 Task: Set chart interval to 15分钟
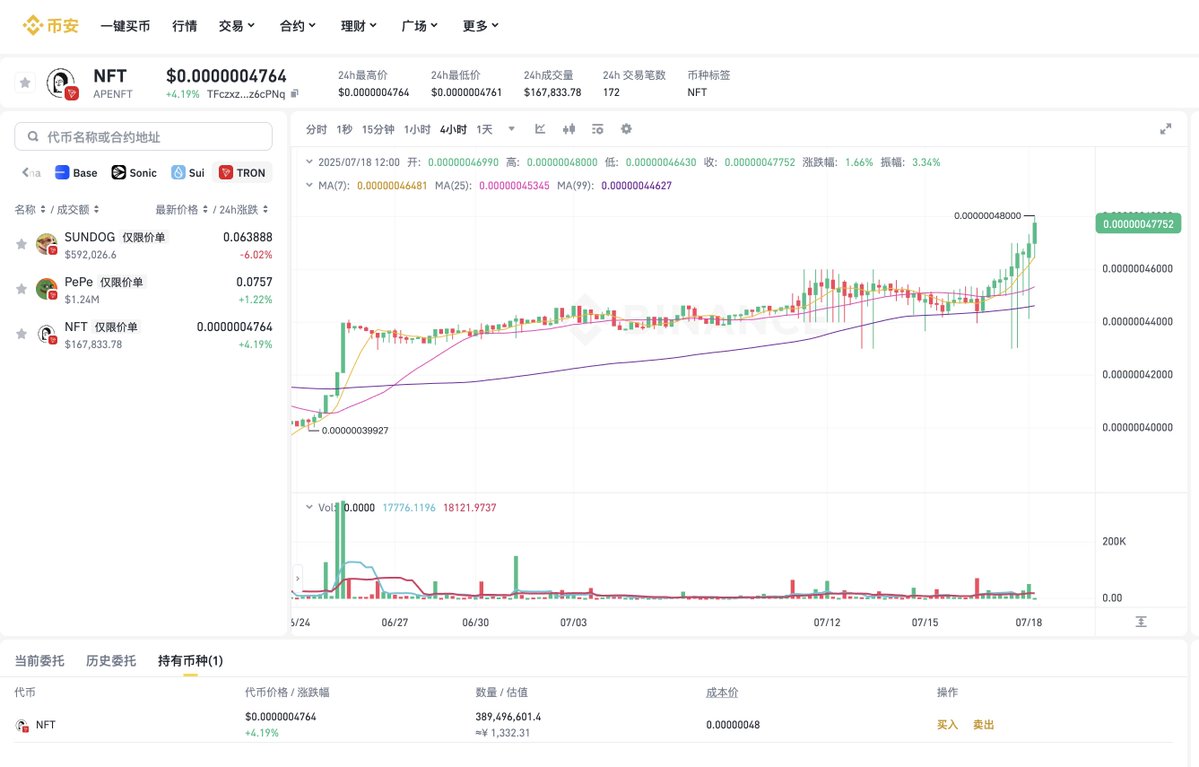click(378, 129)
